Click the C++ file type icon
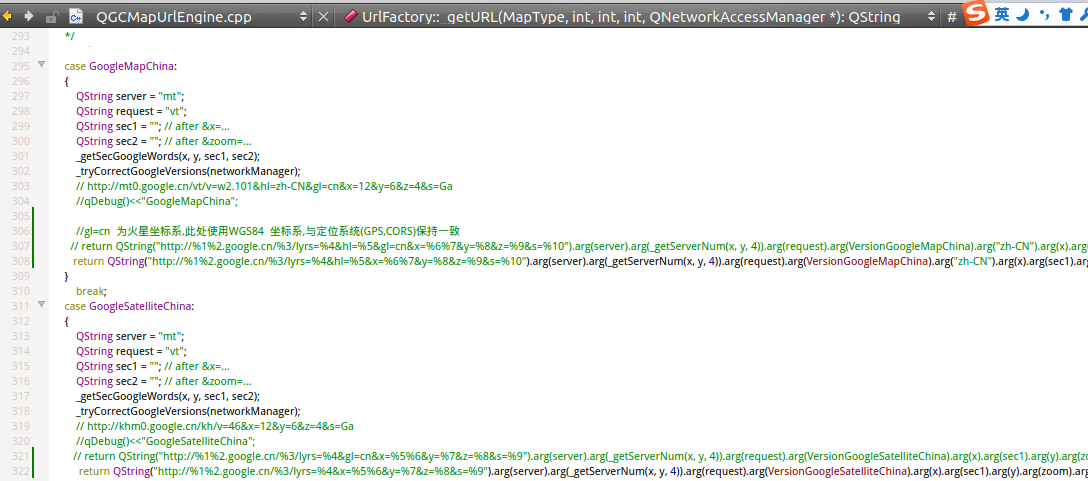 [77, 17]
